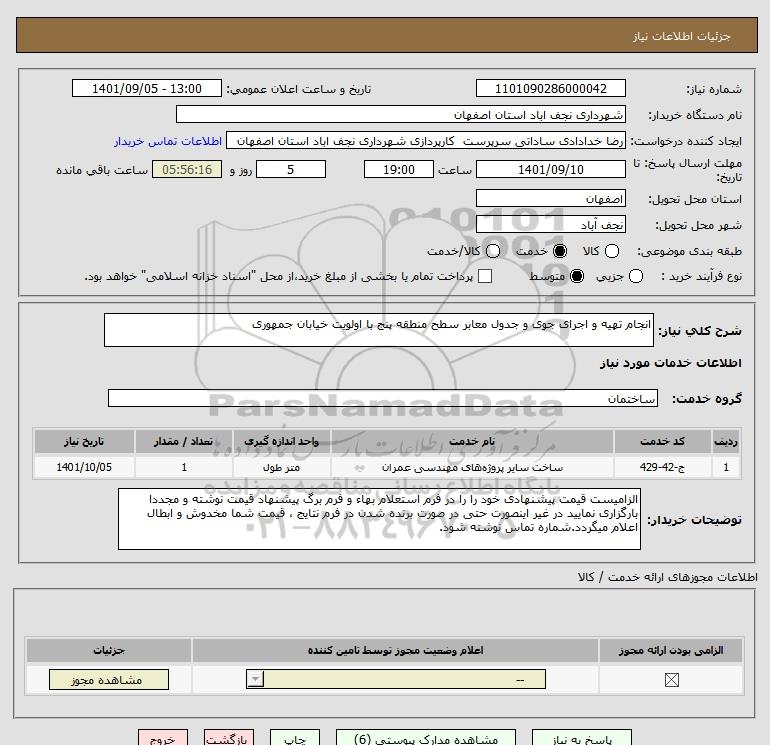Open the license status dropdown arrow

255,680
